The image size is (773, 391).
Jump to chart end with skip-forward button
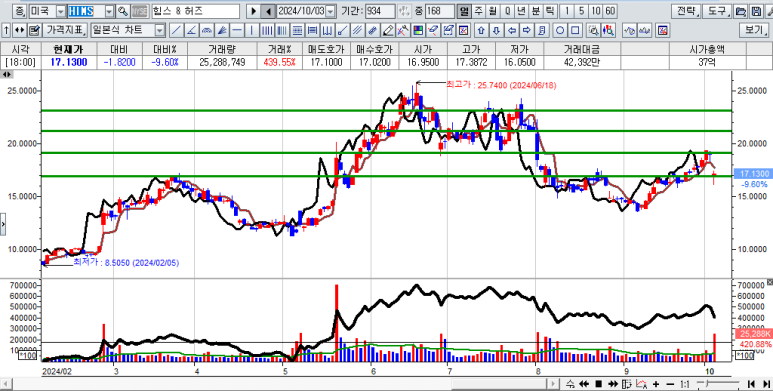(766, 384)
